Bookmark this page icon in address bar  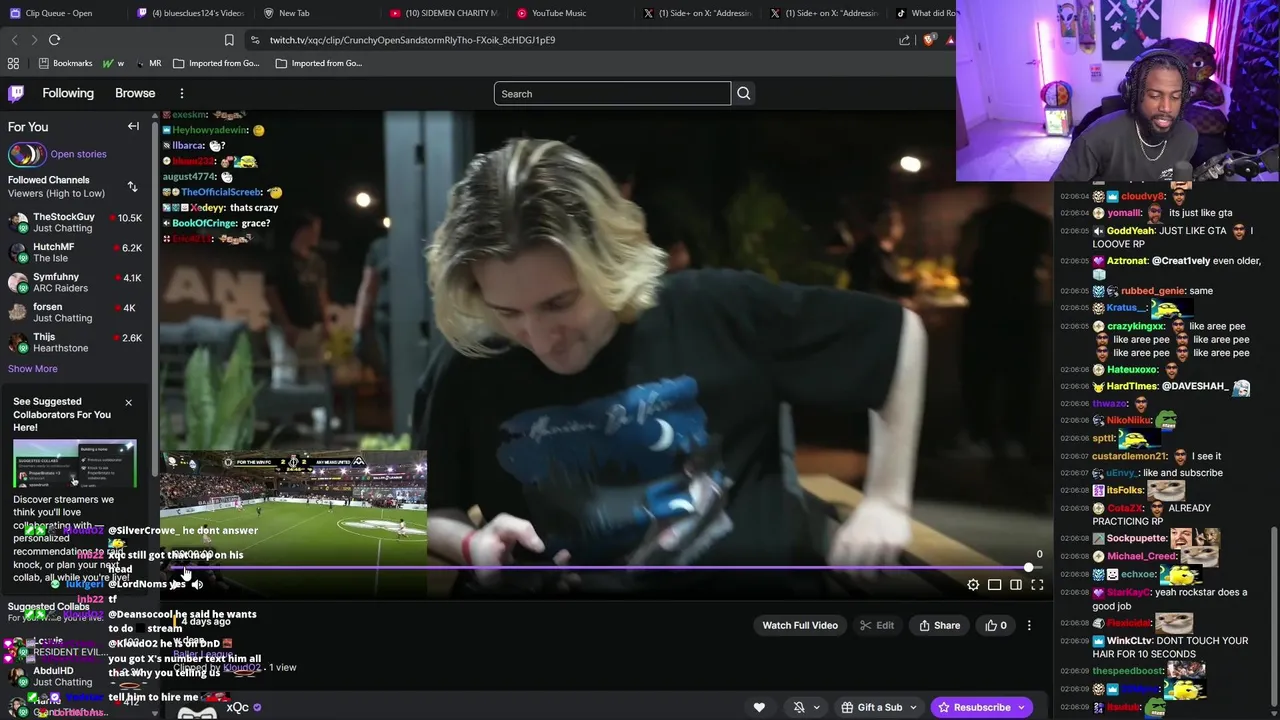[229, 40]
